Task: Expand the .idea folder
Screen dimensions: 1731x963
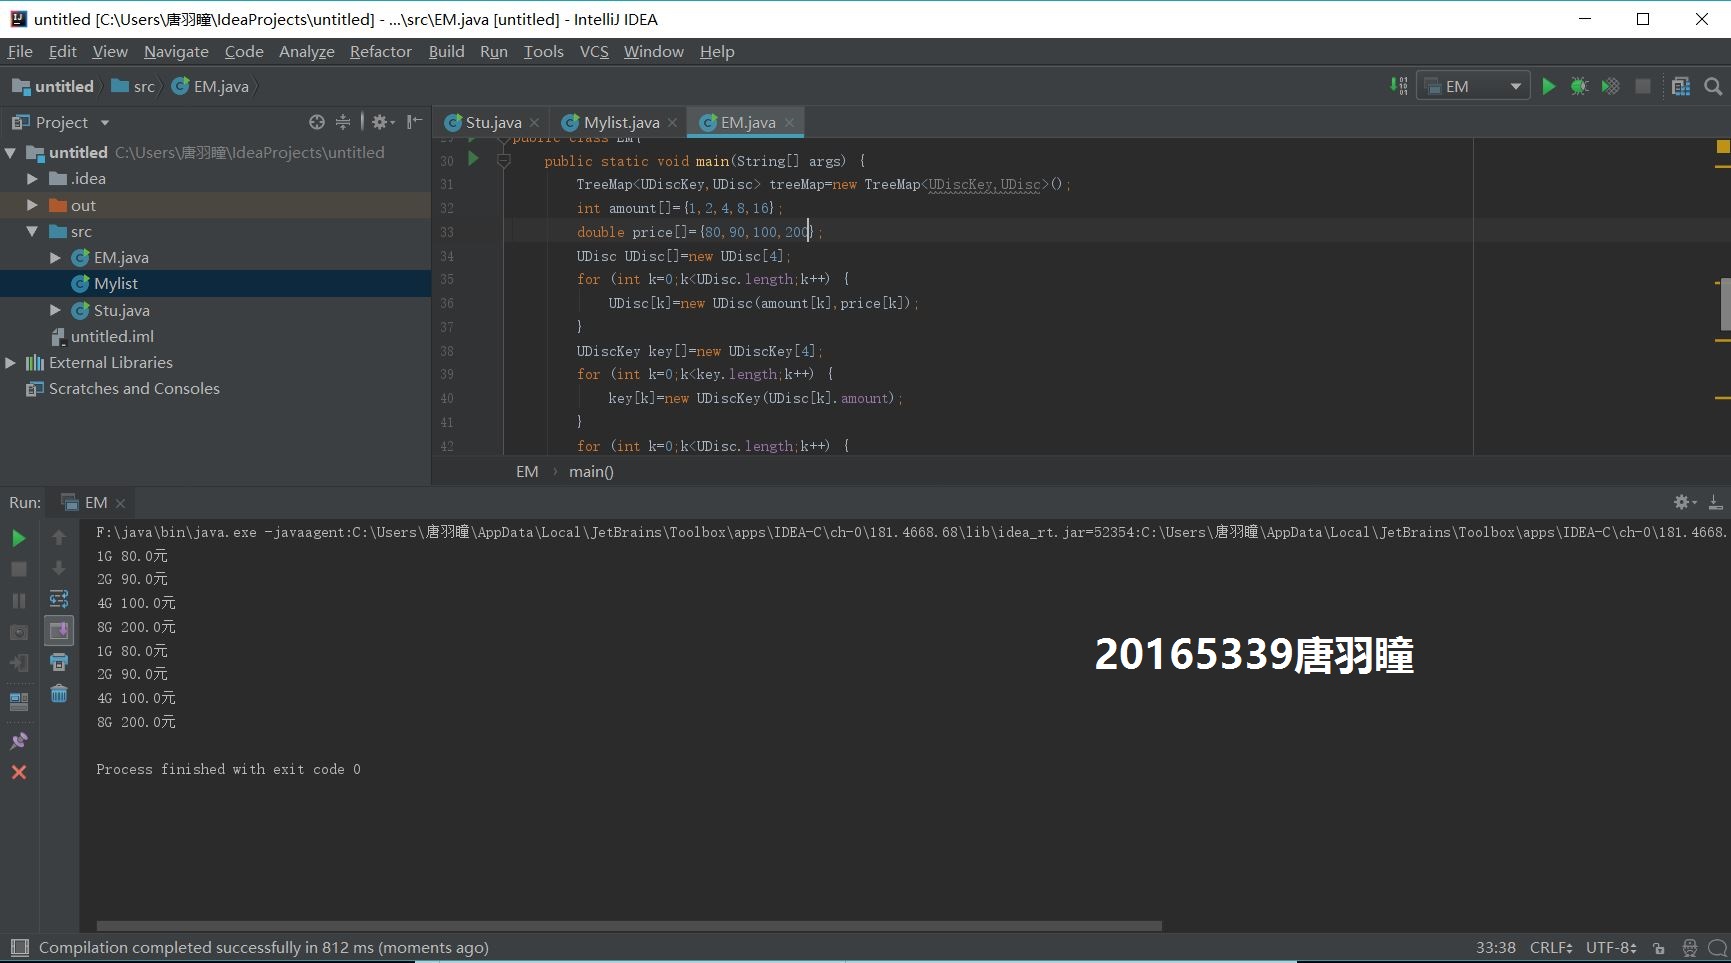Action: click(32, 179)
